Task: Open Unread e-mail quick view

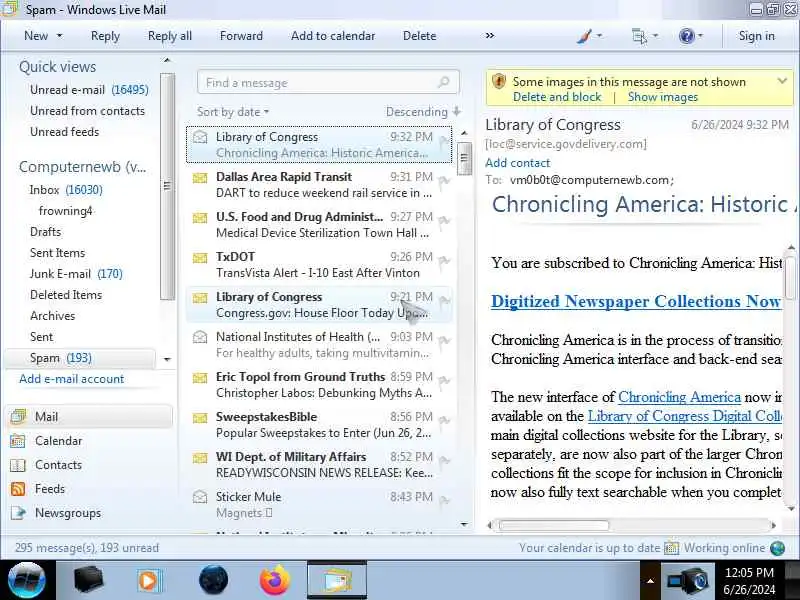Action: pyautogui.click(x=89, y=90)
